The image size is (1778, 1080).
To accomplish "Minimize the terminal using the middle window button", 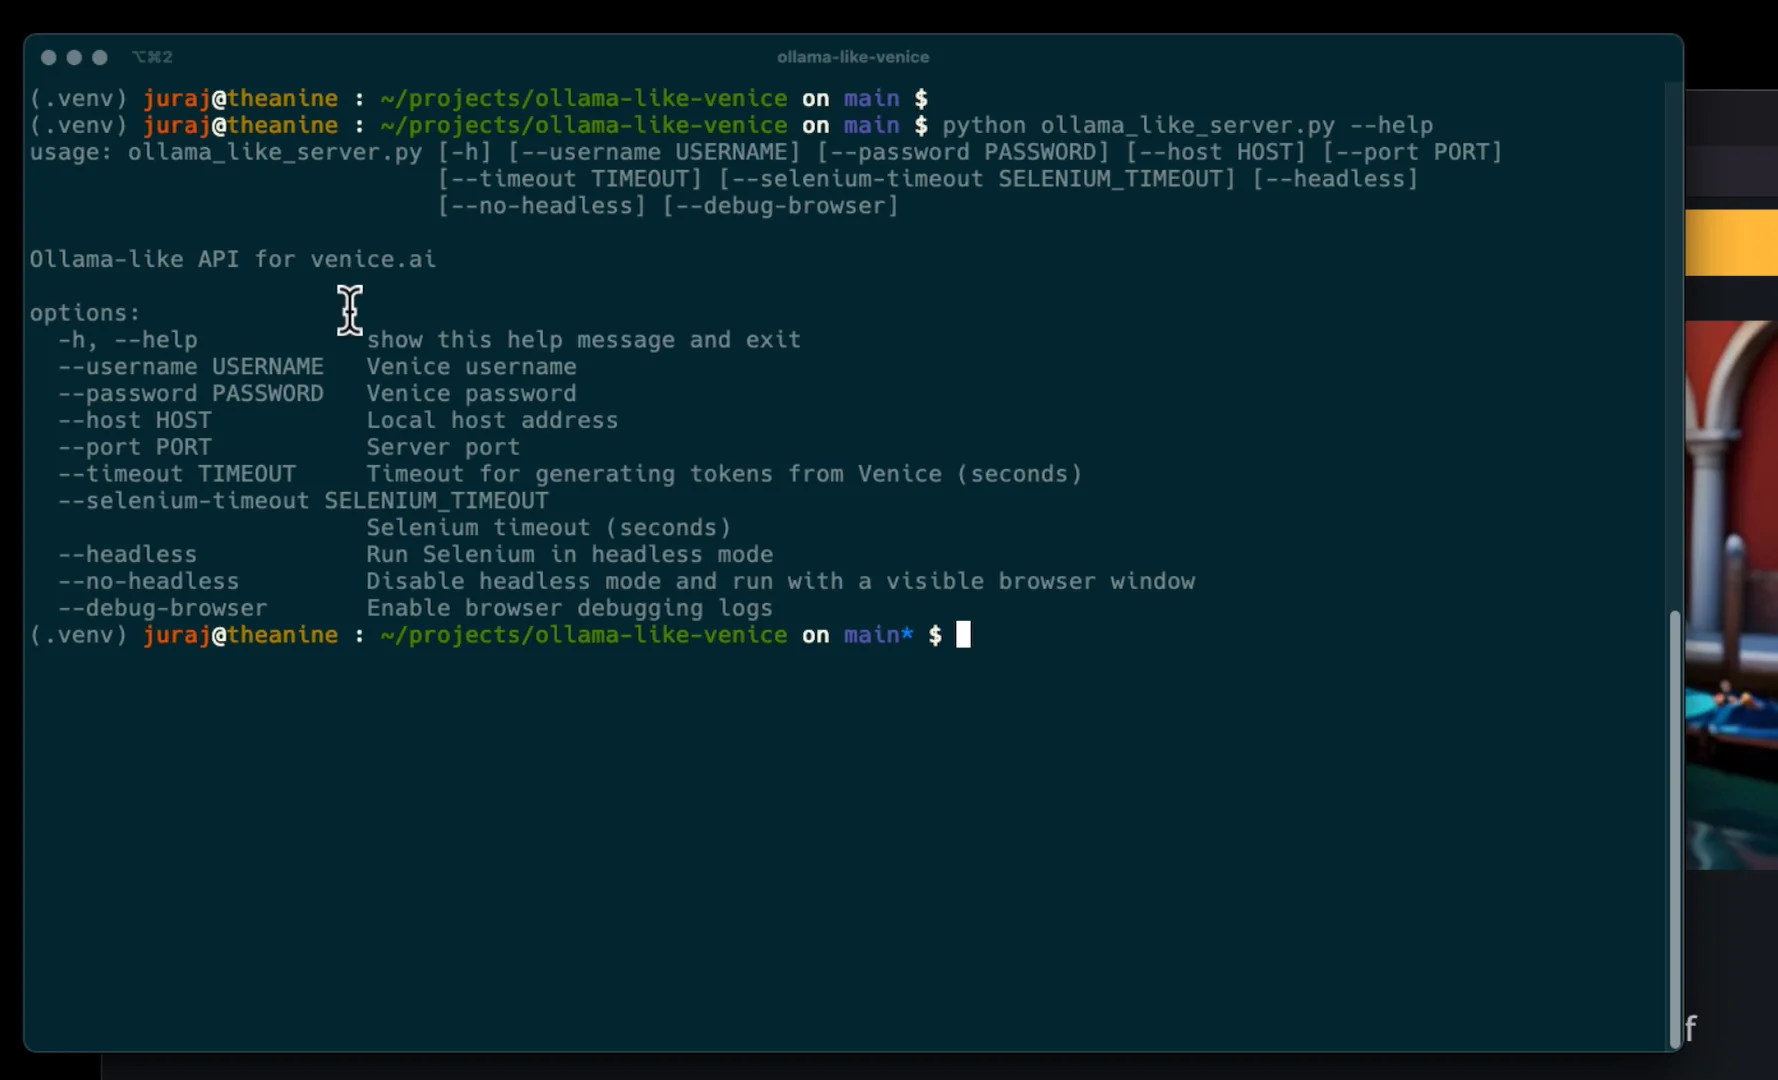I will pos(74,58).
